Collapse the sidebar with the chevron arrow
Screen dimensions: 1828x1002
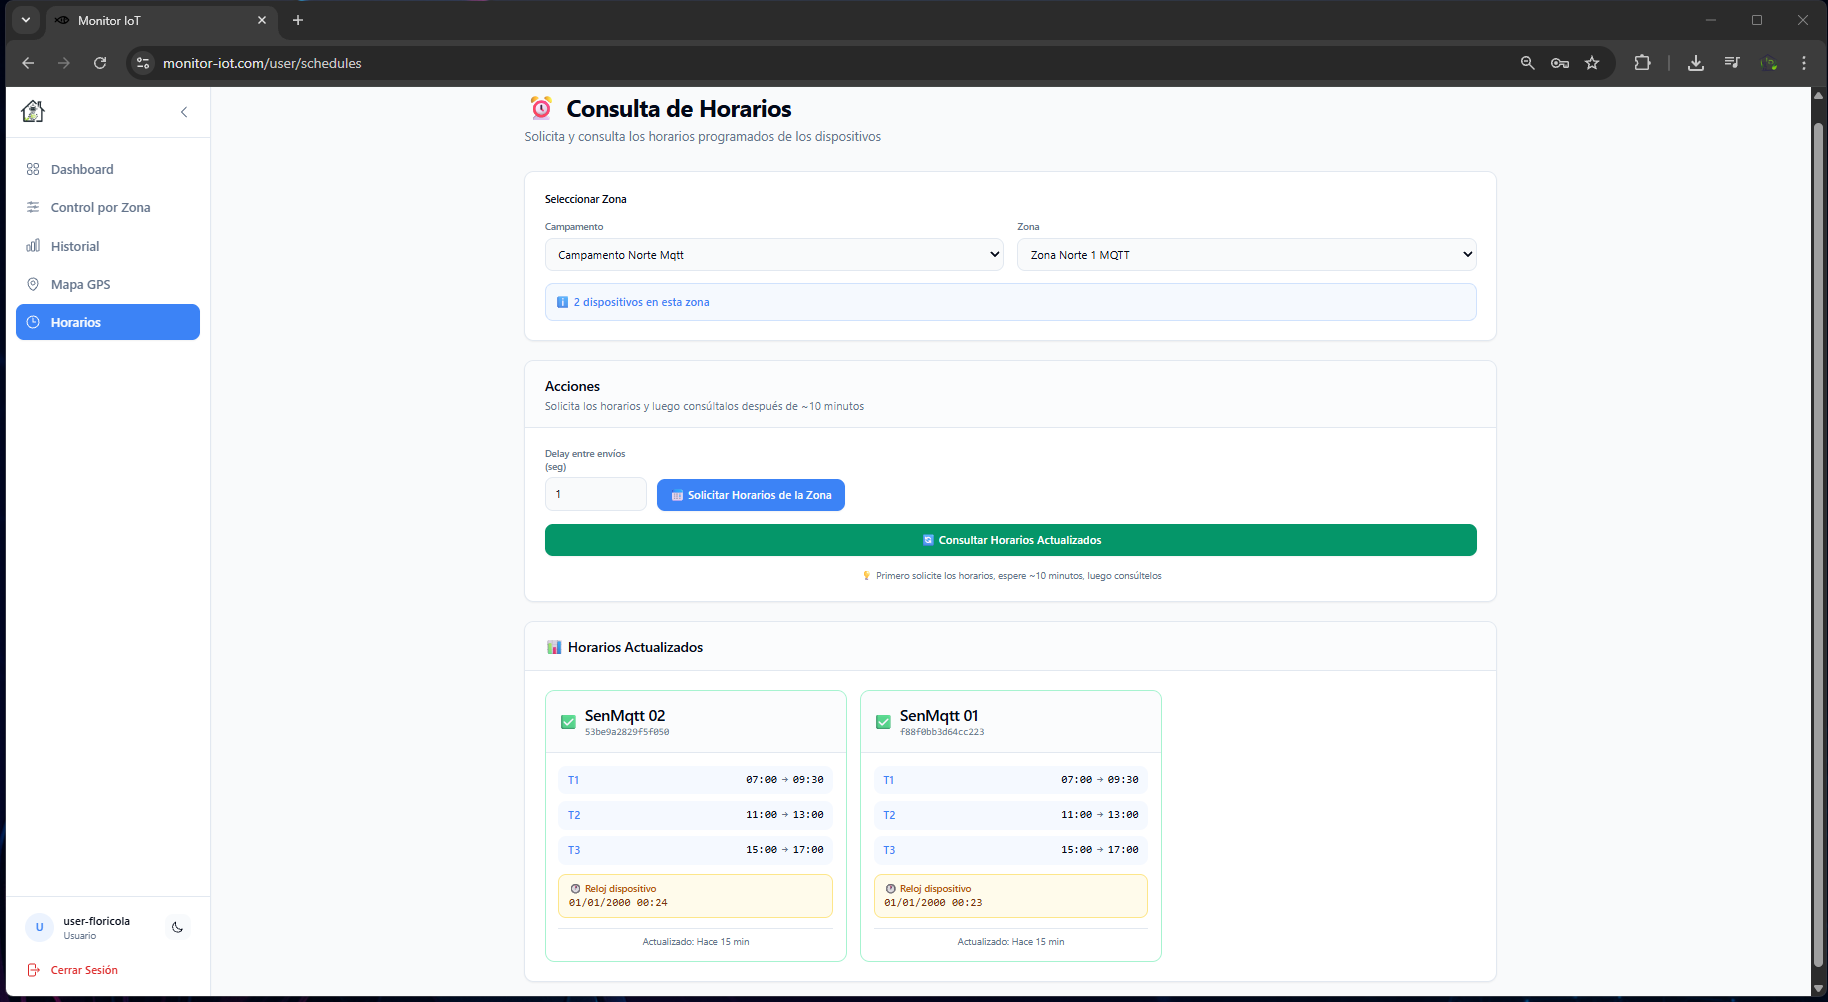[184, 112]
